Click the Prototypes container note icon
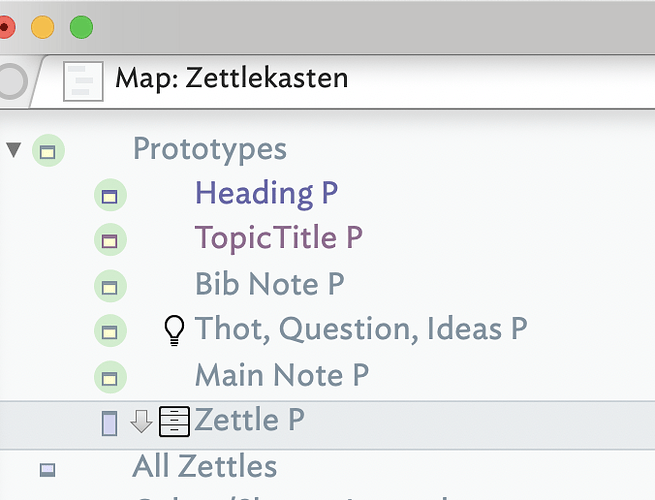Viewport: 655px width, 500px height. [47, 152]
